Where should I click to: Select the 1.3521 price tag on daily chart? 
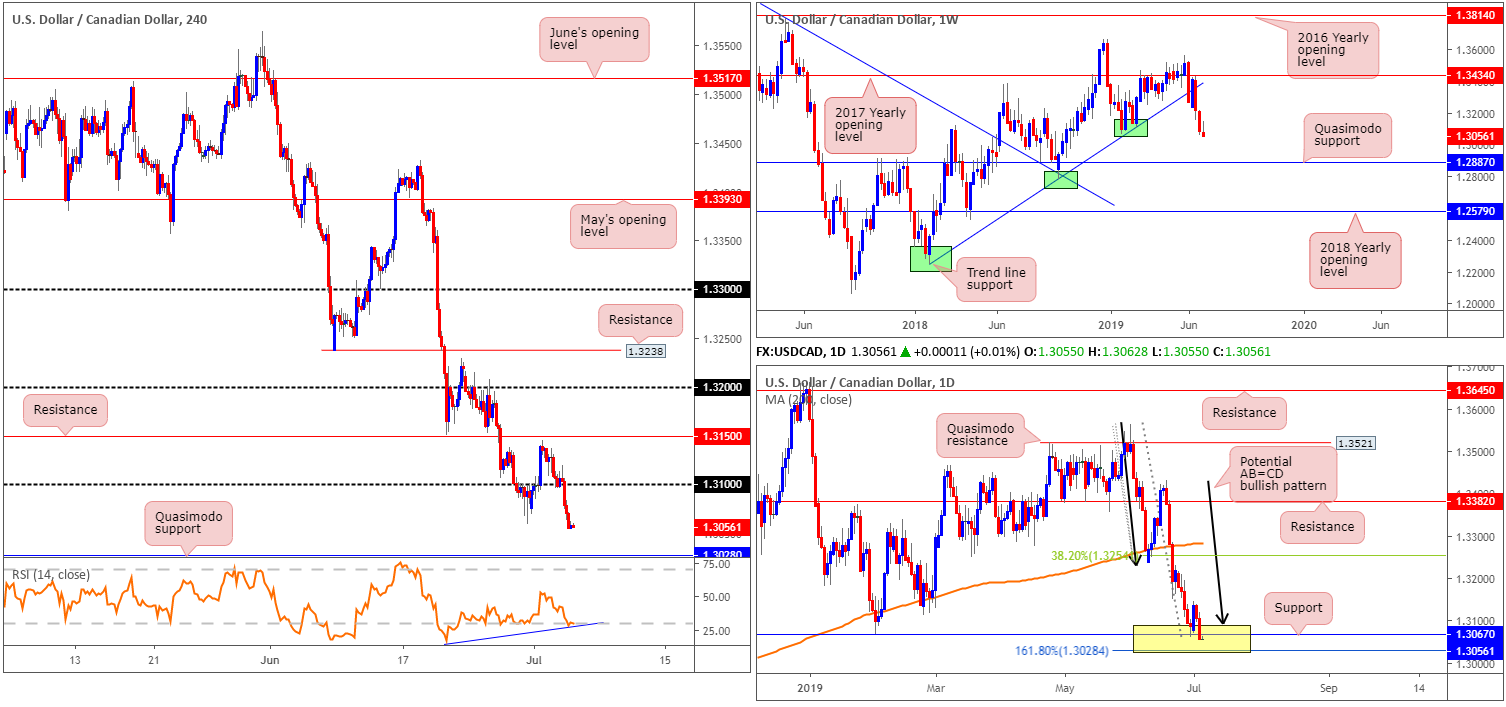click(1358, 442)
